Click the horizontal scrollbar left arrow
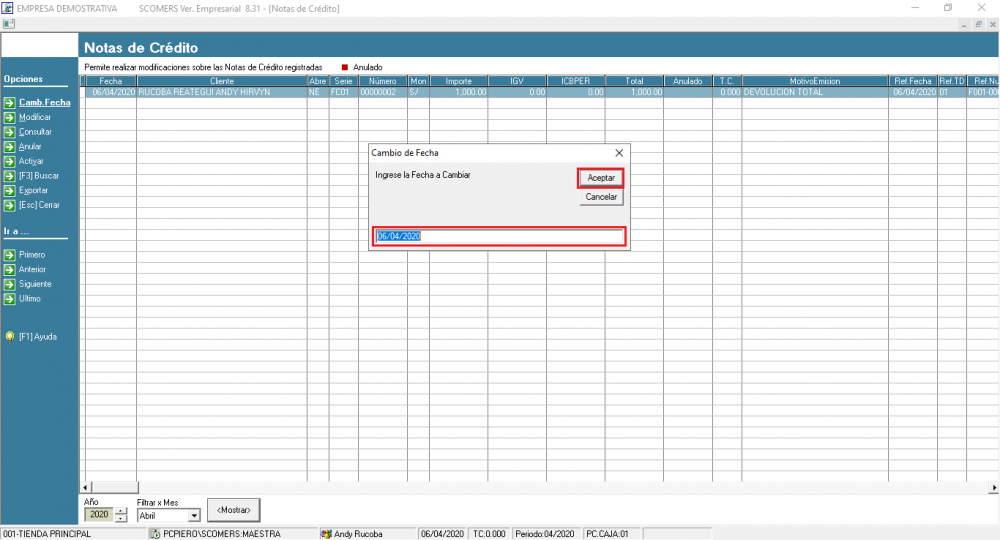This screenshot has height=540, width=1000. coord(85,488)
